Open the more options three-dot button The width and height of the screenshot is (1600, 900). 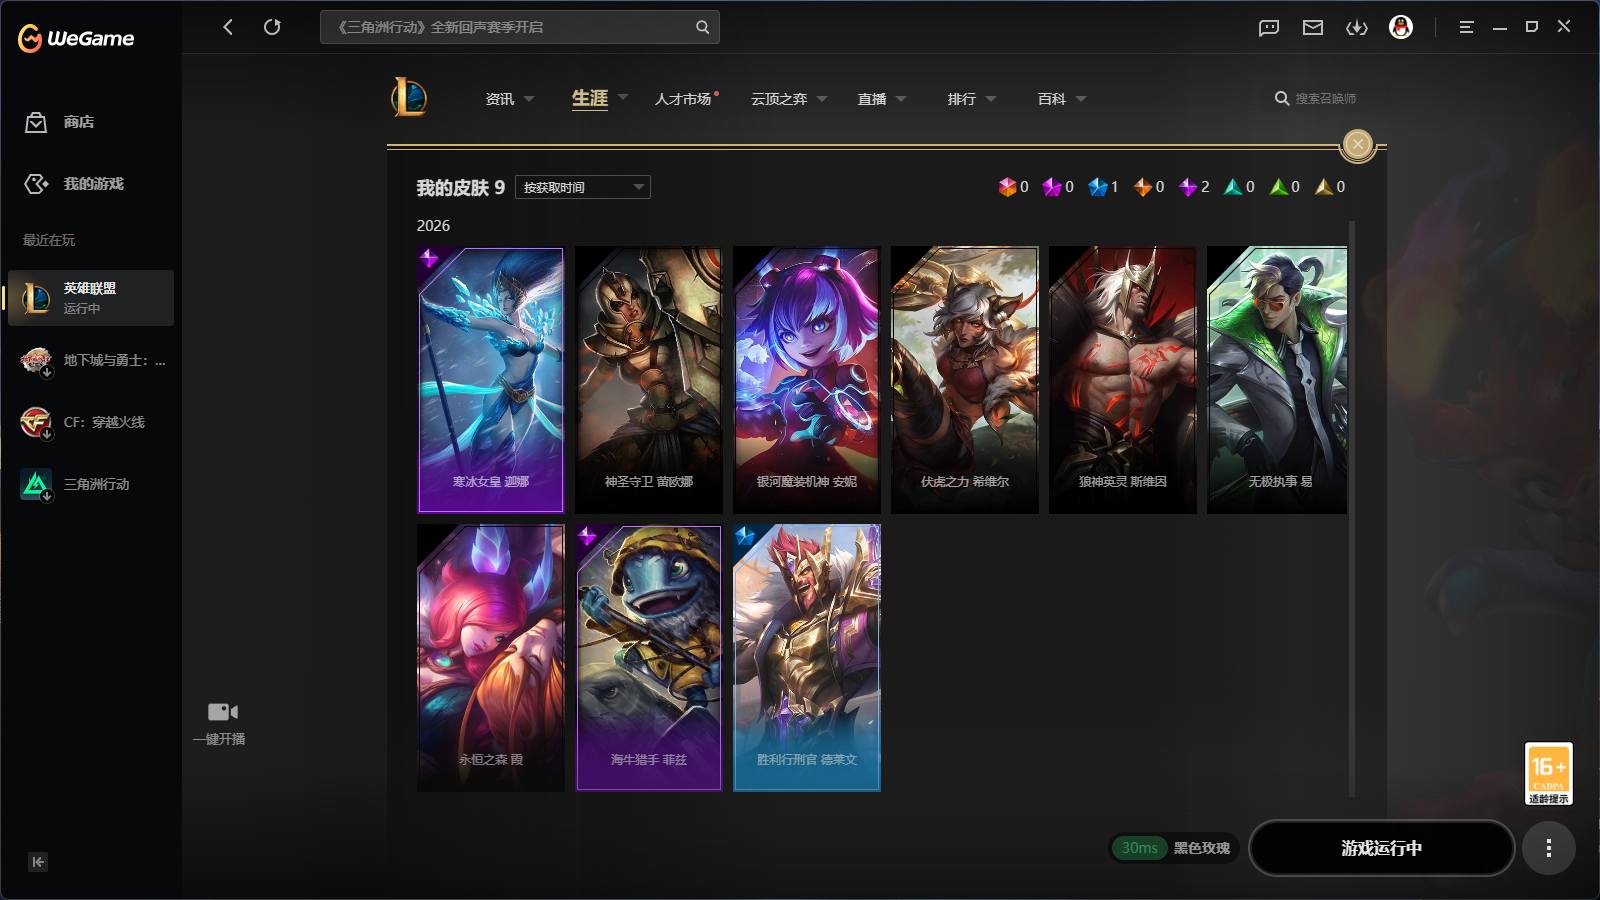[x=1549, y=848]
